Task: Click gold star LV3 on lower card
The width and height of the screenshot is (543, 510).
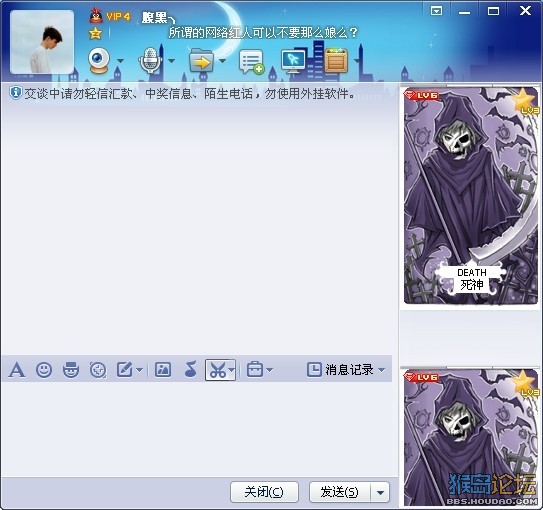Action: coord(526,383)
